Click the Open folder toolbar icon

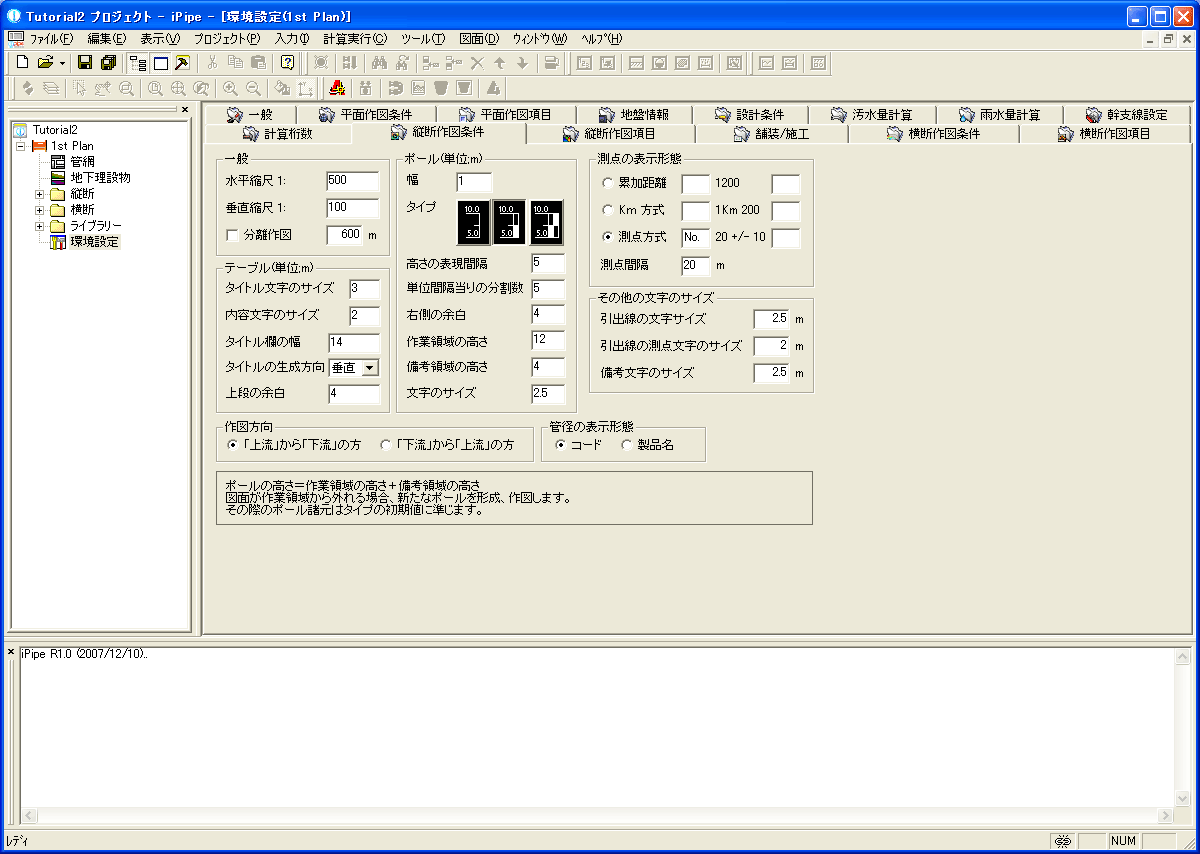[44, 62]
